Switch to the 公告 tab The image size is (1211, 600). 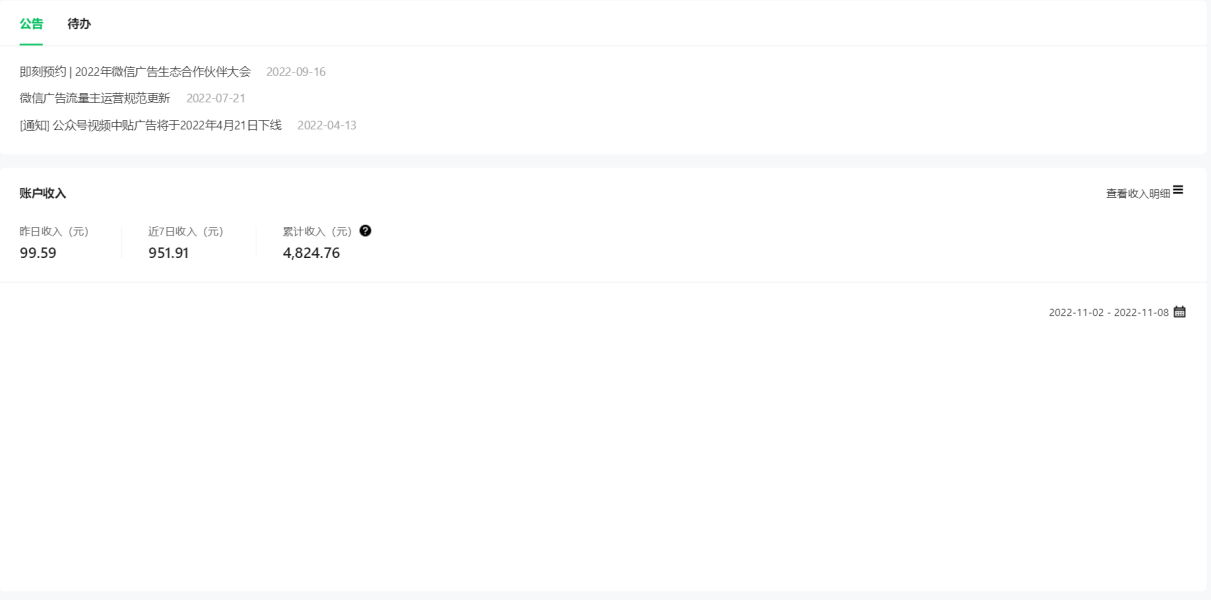31,23
